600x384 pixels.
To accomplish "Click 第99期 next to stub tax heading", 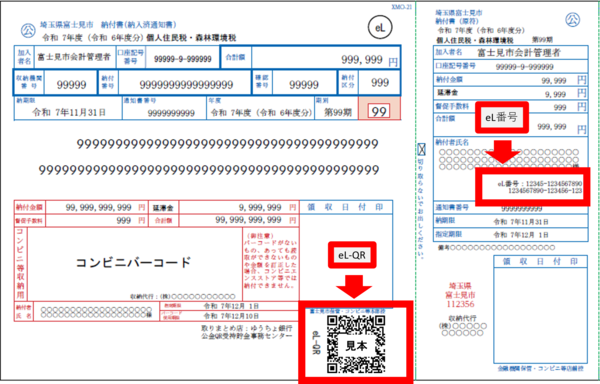I will pos(542,39).
